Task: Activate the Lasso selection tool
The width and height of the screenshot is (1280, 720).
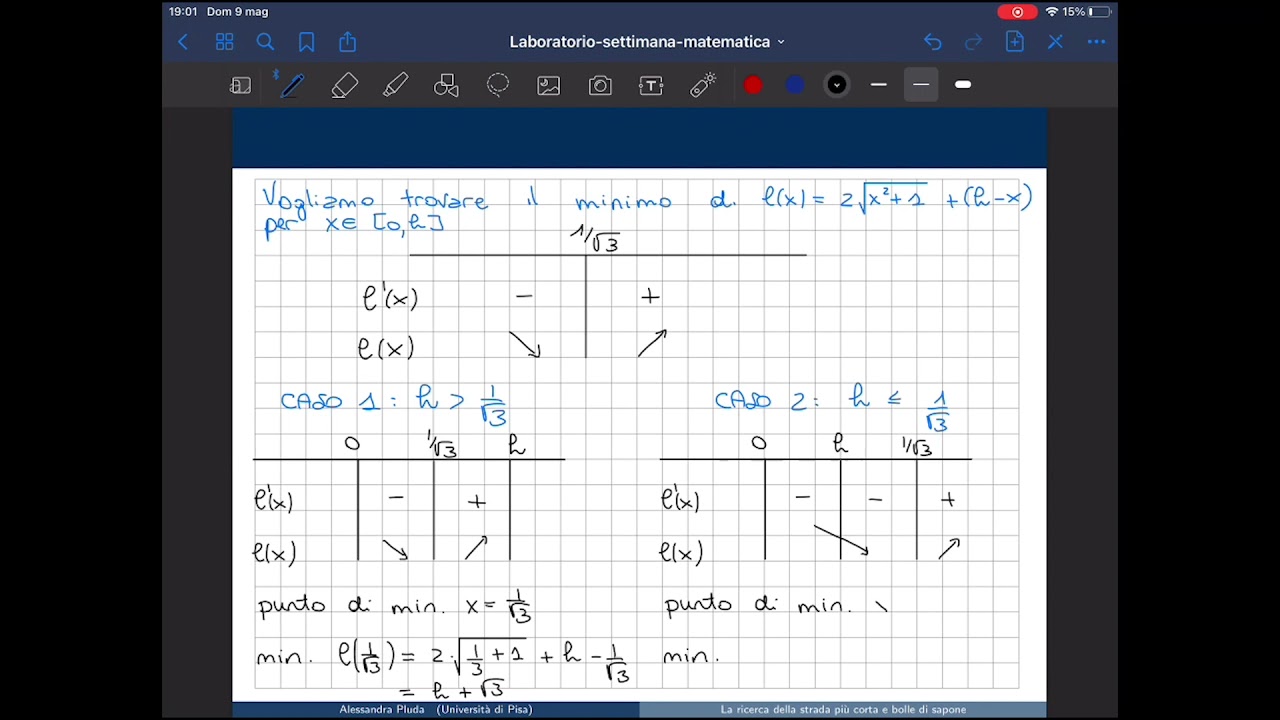Action: point(498,86)
